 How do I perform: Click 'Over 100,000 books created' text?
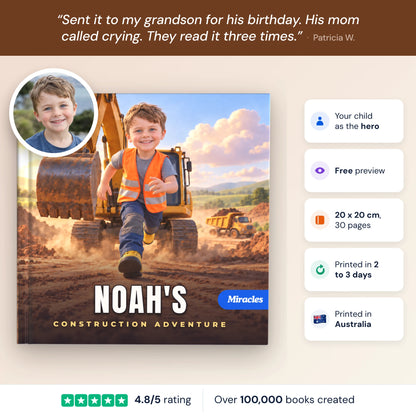284,400
